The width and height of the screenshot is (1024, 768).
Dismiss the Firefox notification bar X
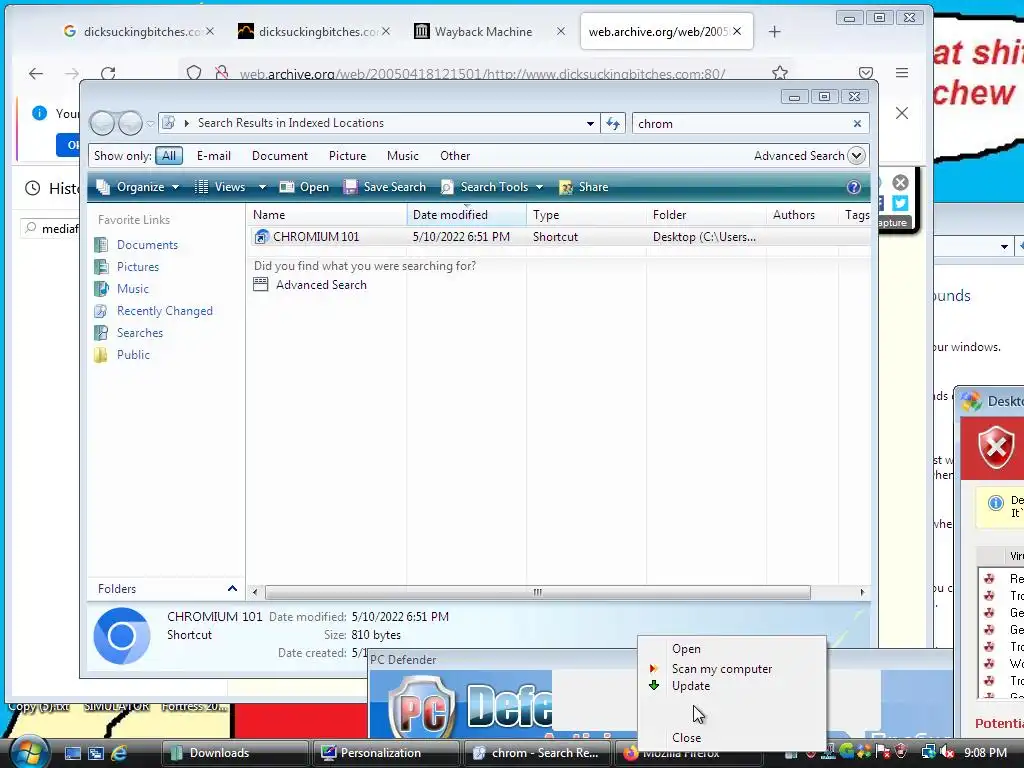pyautogui.click(x=902, y=113)
